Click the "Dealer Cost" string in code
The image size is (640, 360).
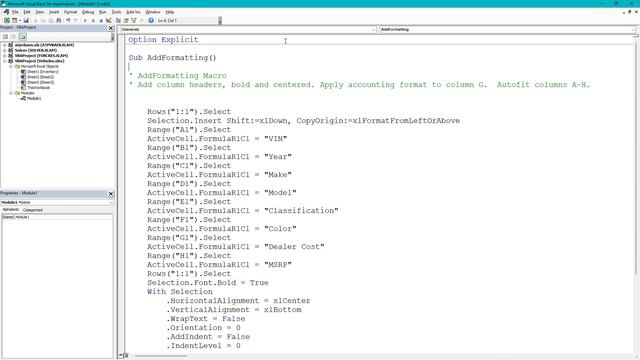294,247
